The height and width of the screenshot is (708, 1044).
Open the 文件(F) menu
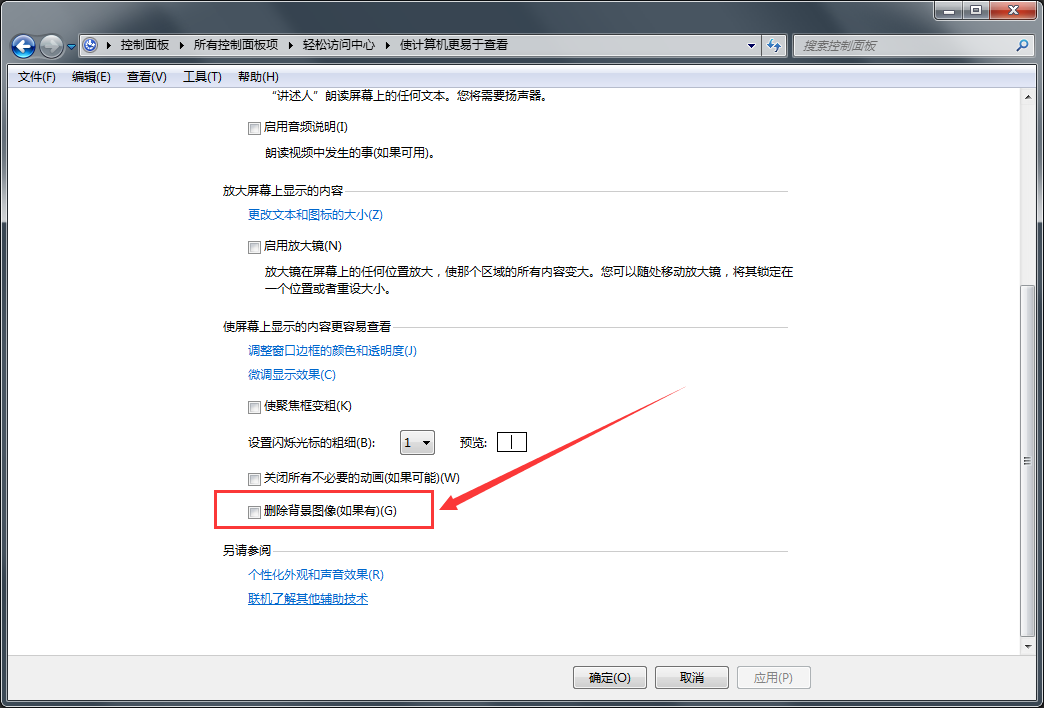coord(37,77)
